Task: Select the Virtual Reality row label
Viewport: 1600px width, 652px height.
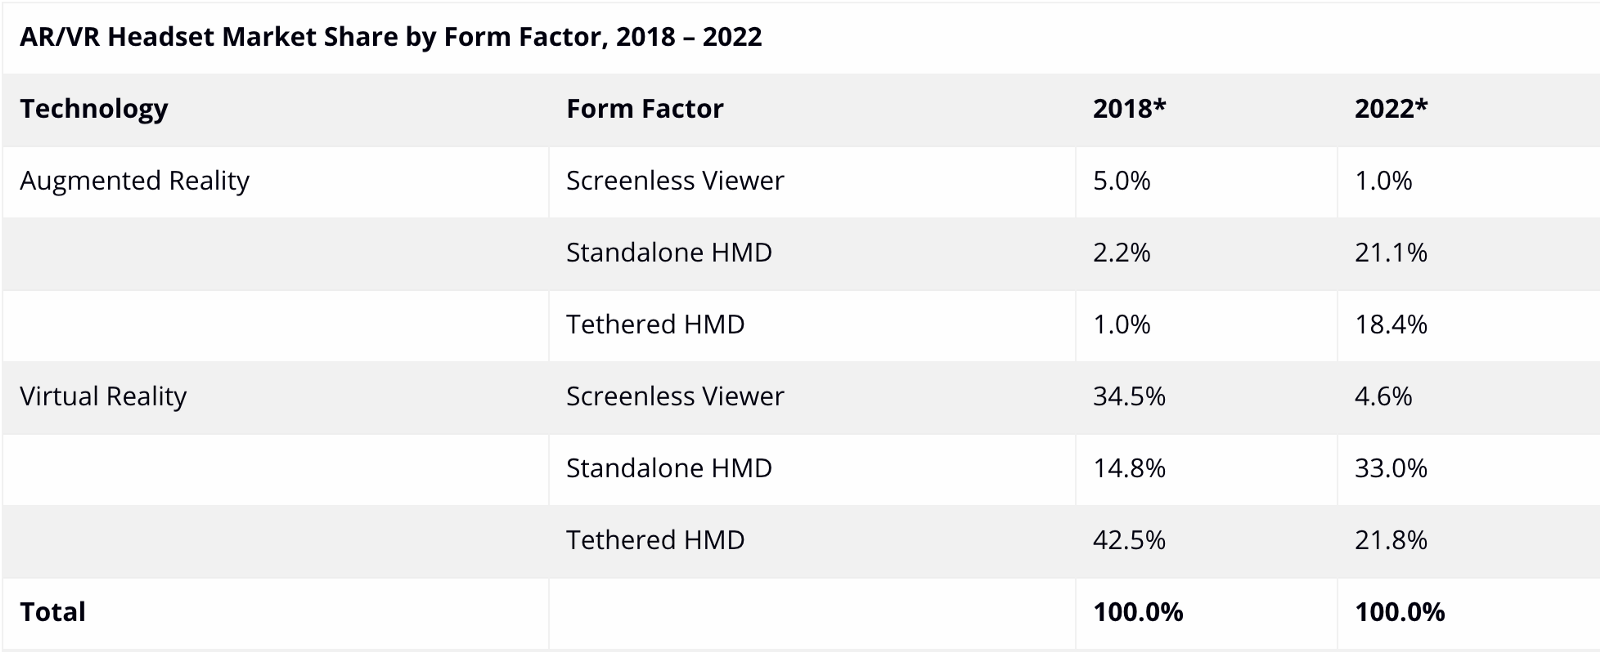Action: click(103, 397)
